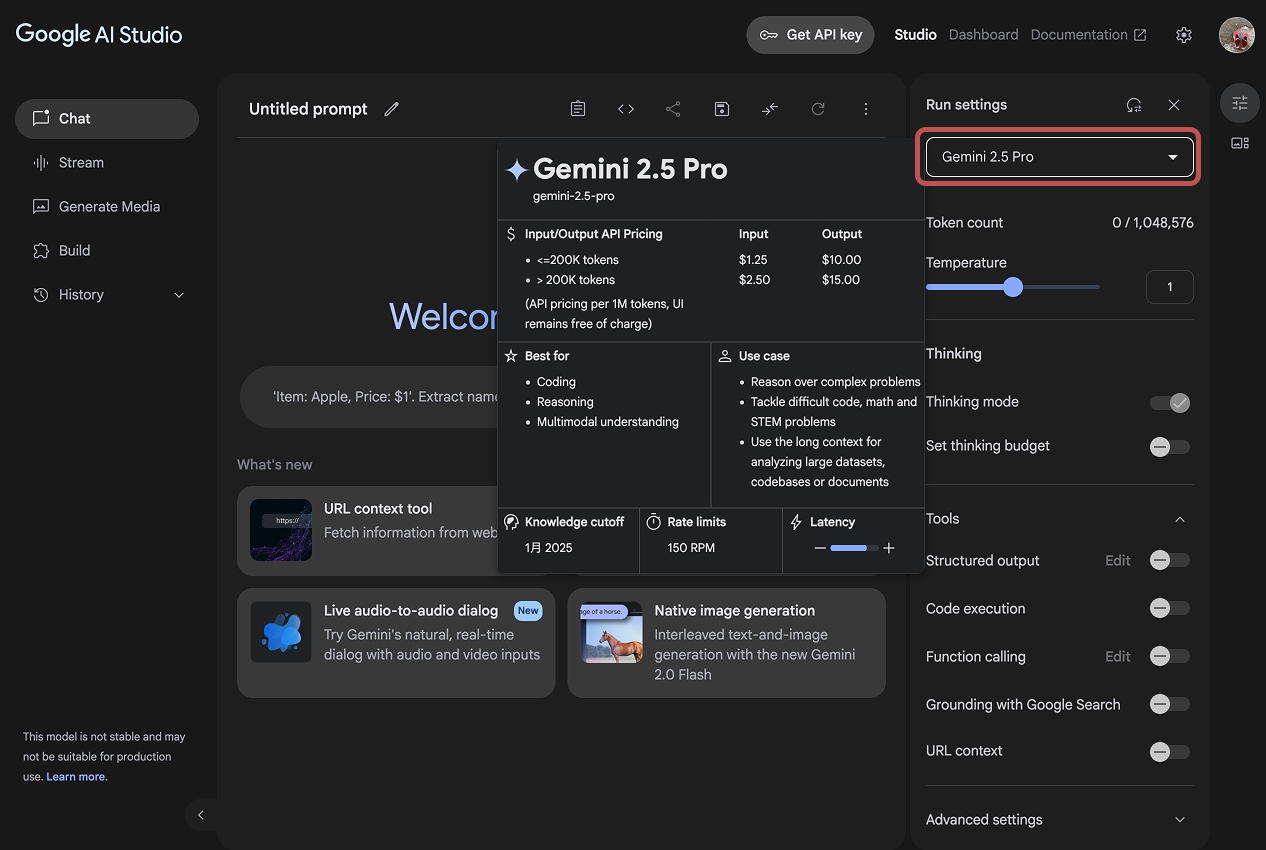The image size is (1266, 850).
Task: Click the 150 RPM rate limit value
Action: point(691,548)
